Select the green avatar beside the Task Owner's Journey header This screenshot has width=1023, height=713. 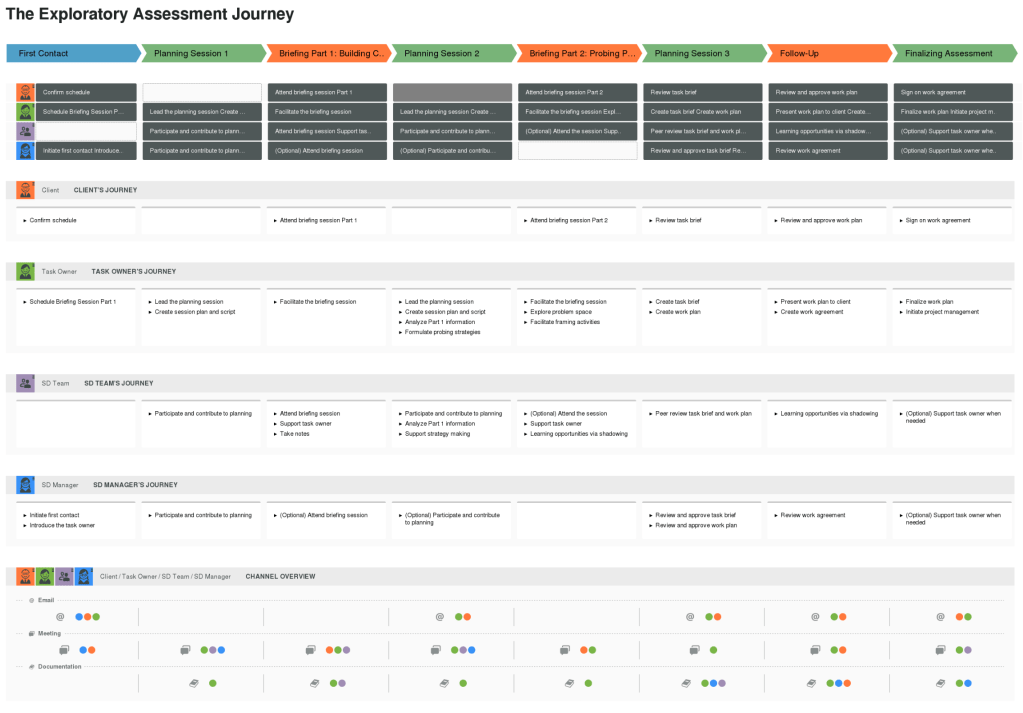point(25,271)
